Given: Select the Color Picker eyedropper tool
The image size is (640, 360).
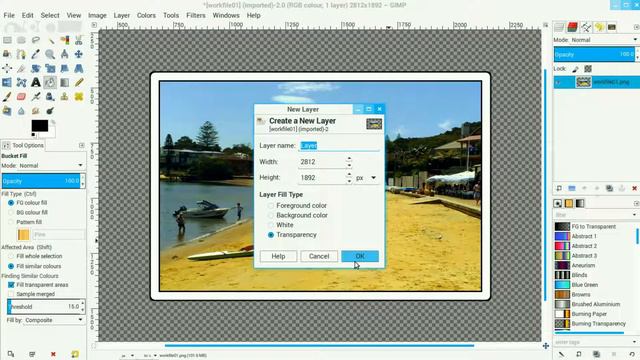Looking at the screenshot, I should tap(36, 54).
